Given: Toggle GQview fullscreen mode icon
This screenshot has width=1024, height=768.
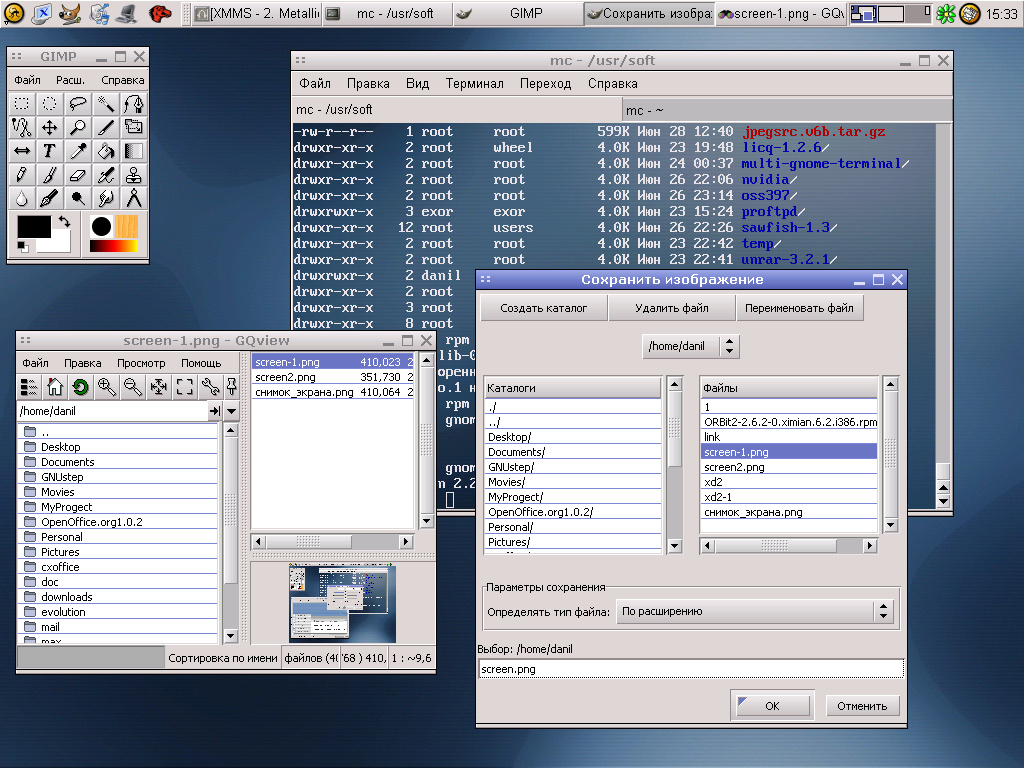Looking at the screenshot, I should (184, 387).
